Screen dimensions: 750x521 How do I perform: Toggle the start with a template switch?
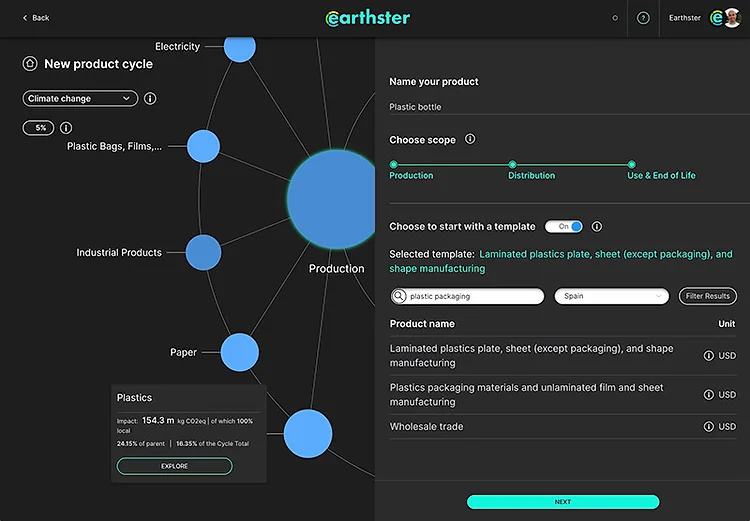coord(564,226)
